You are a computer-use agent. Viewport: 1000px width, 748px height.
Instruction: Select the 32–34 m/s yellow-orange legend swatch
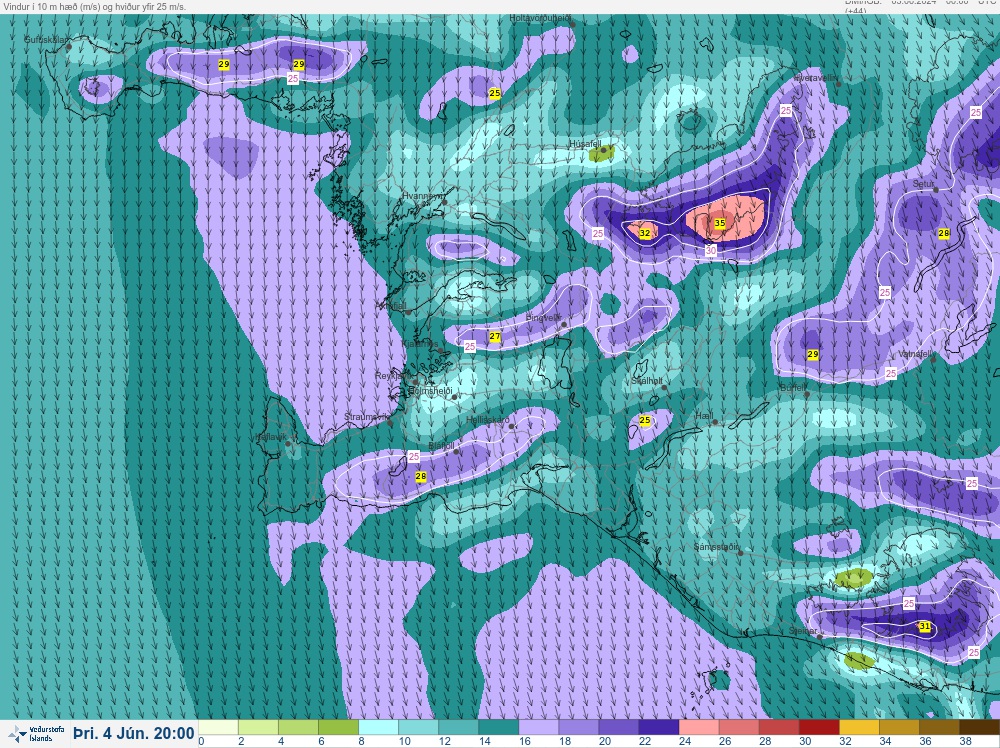[x=858, y=728]
